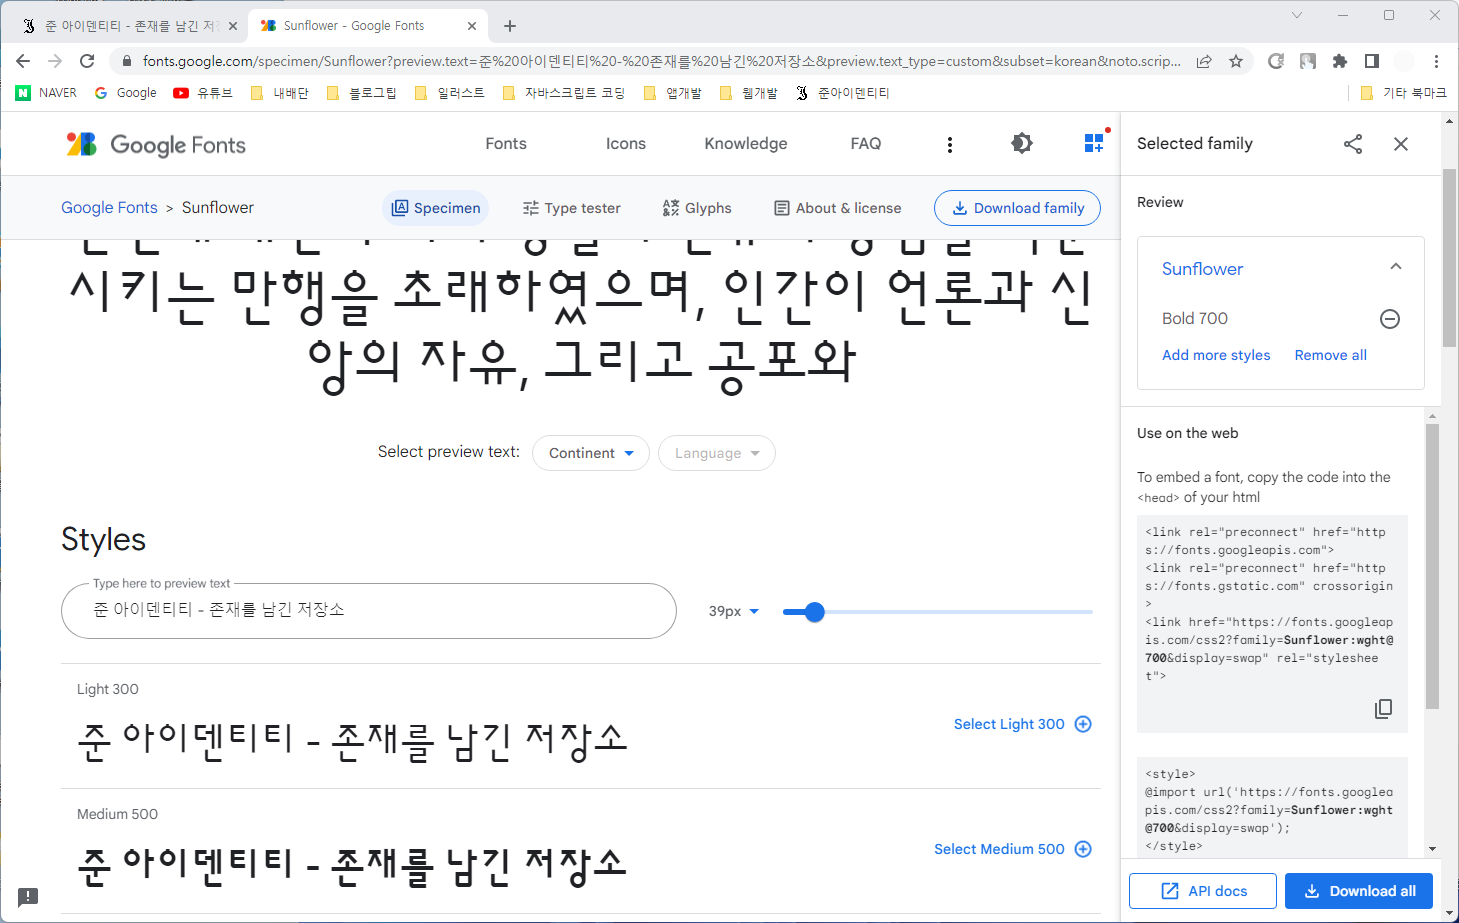The image size is (1459, 923).
Task: Toggle the dark theme icon
Action: (x=1021, y=144)
